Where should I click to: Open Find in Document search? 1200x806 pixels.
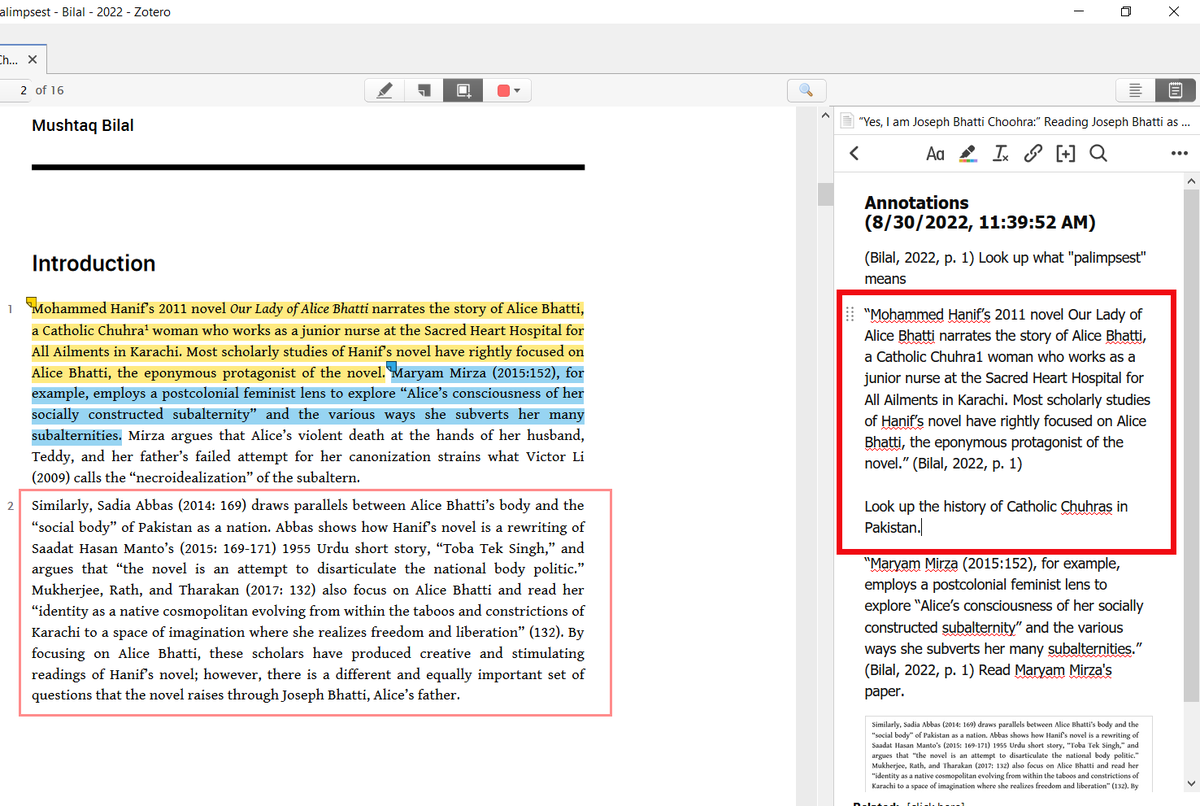click(x=806, y=90)
